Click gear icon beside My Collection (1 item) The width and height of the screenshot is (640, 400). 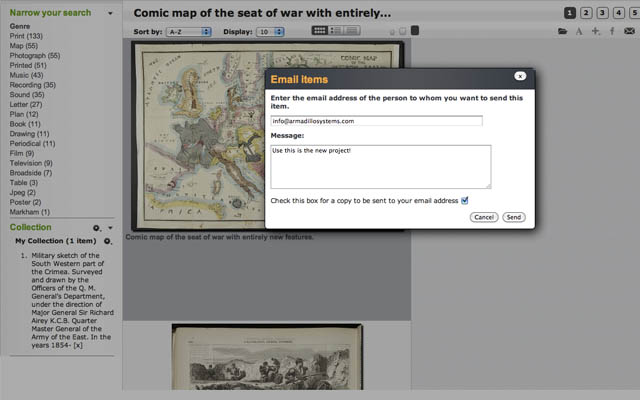pos(107,241)
